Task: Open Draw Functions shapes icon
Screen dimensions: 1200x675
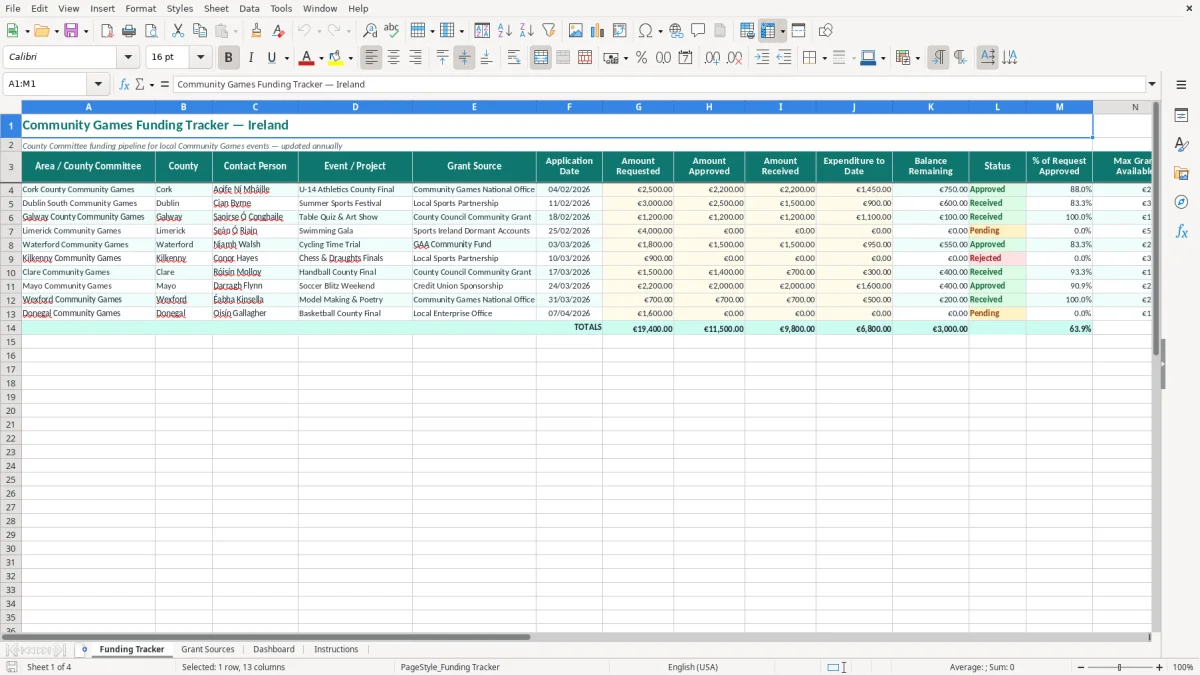Action: tap(826, 31)
